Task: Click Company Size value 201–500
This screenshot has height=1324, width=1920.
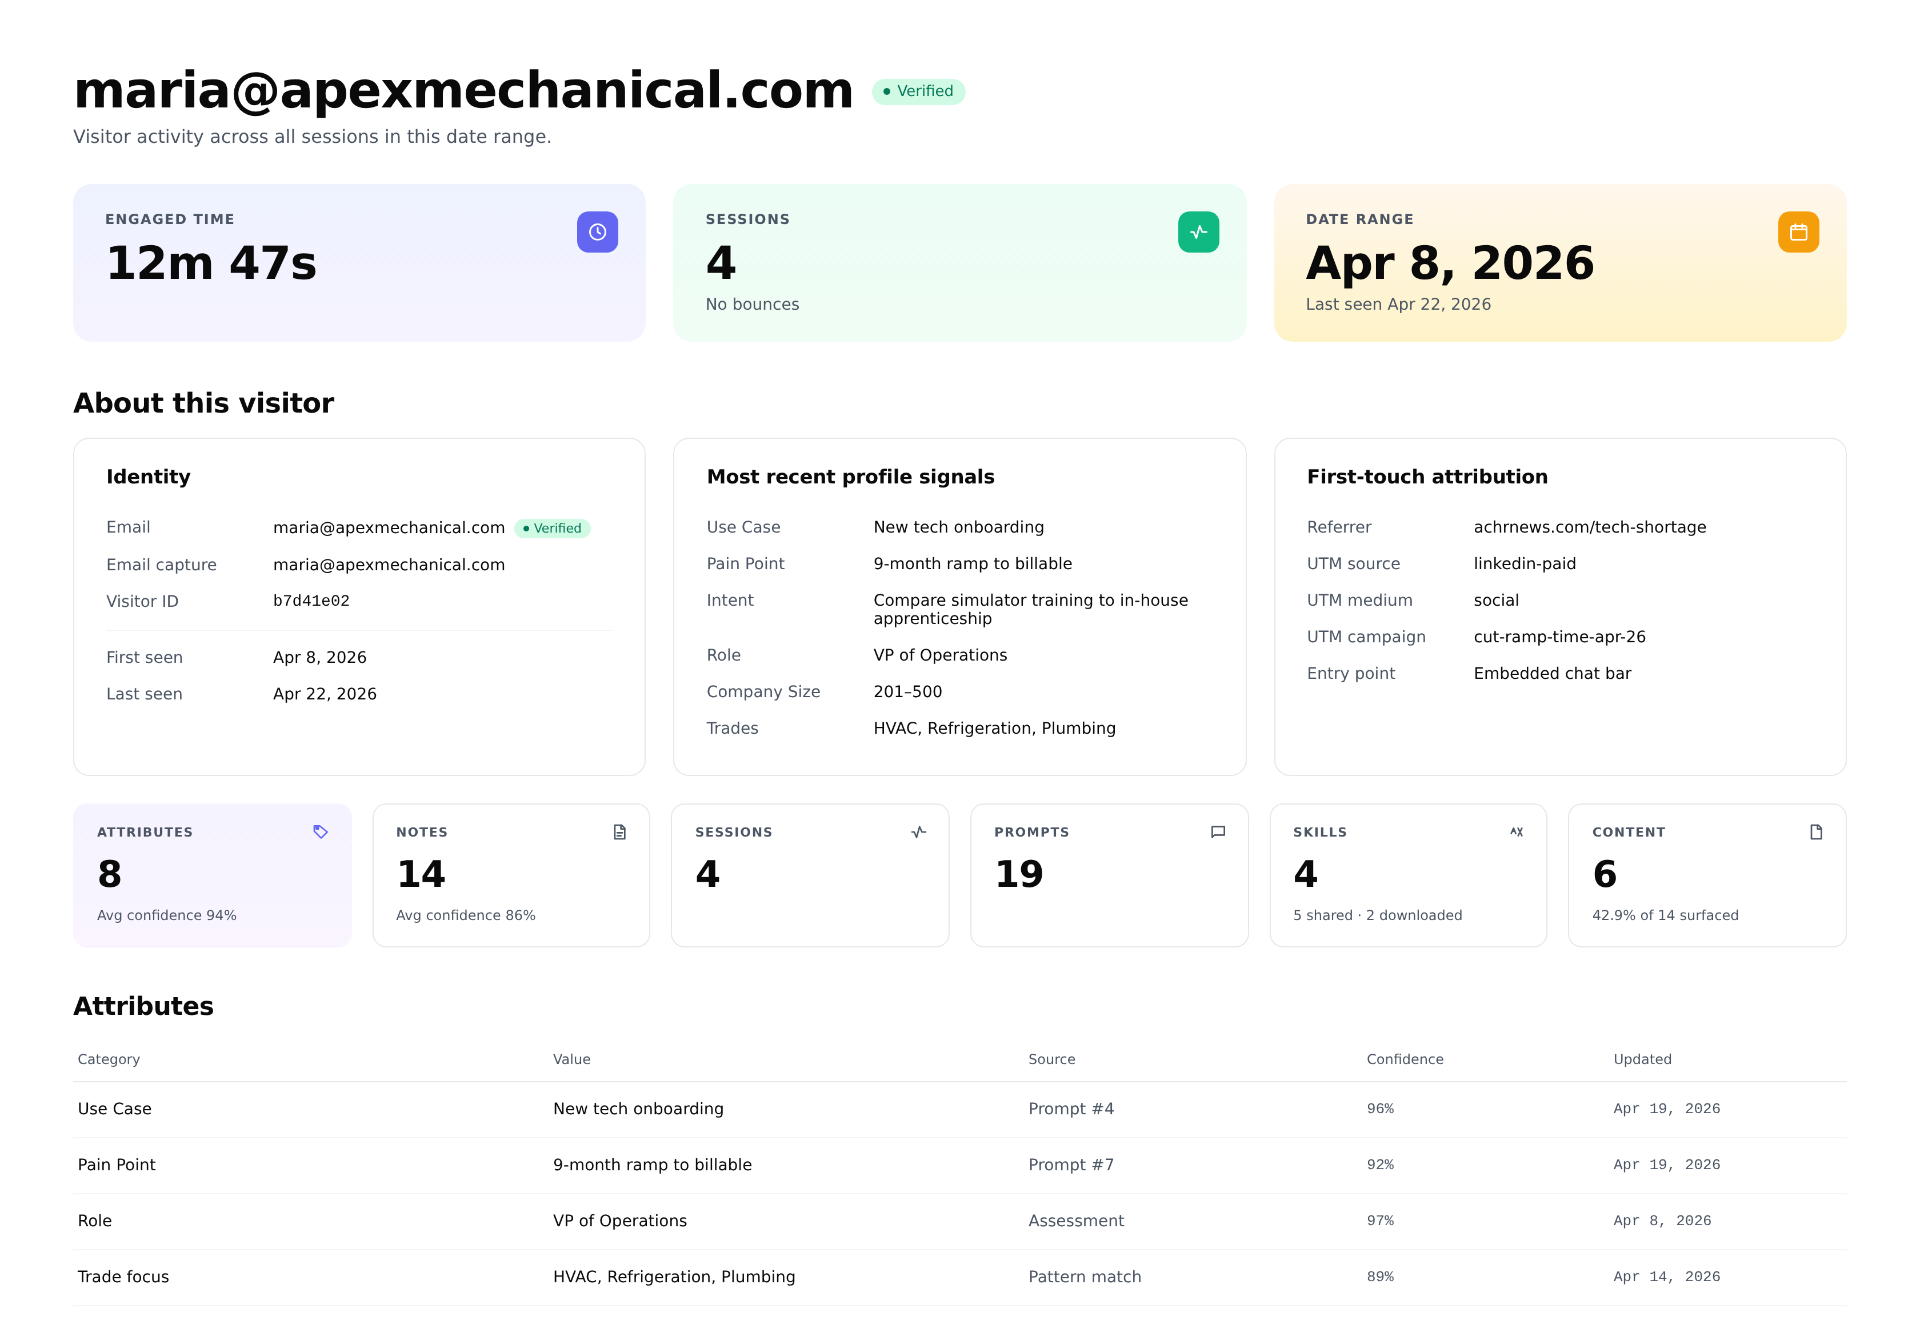Action: (x=908, y=692)
